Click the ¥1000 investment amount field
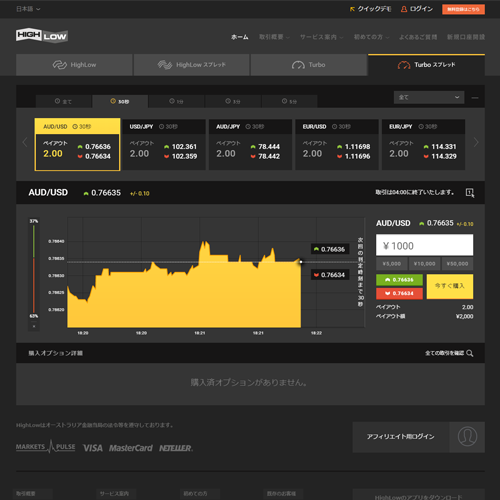500x500 pixels. pos(424,245)
